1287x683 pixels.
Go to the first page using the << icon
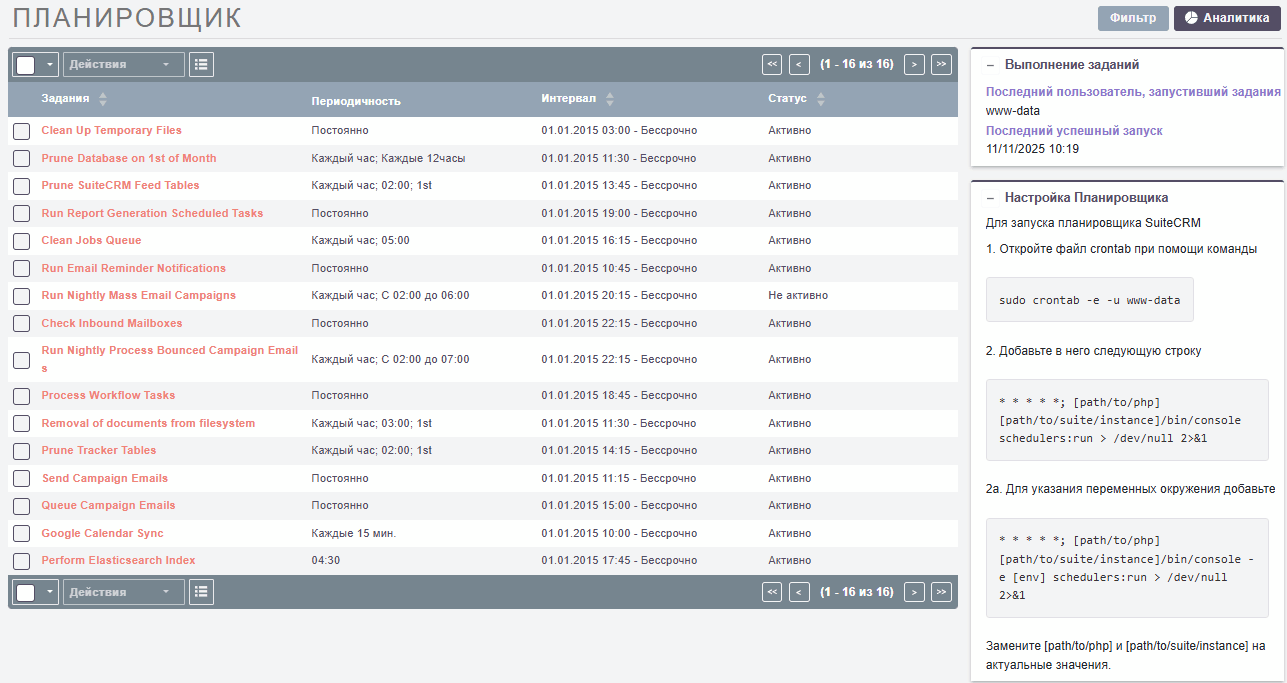pos(771,64)
